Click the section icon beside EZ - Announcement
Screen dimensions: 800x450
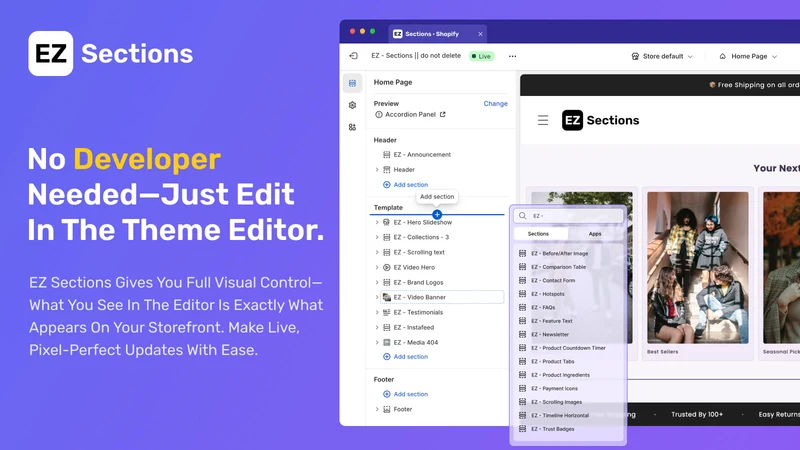387,155
